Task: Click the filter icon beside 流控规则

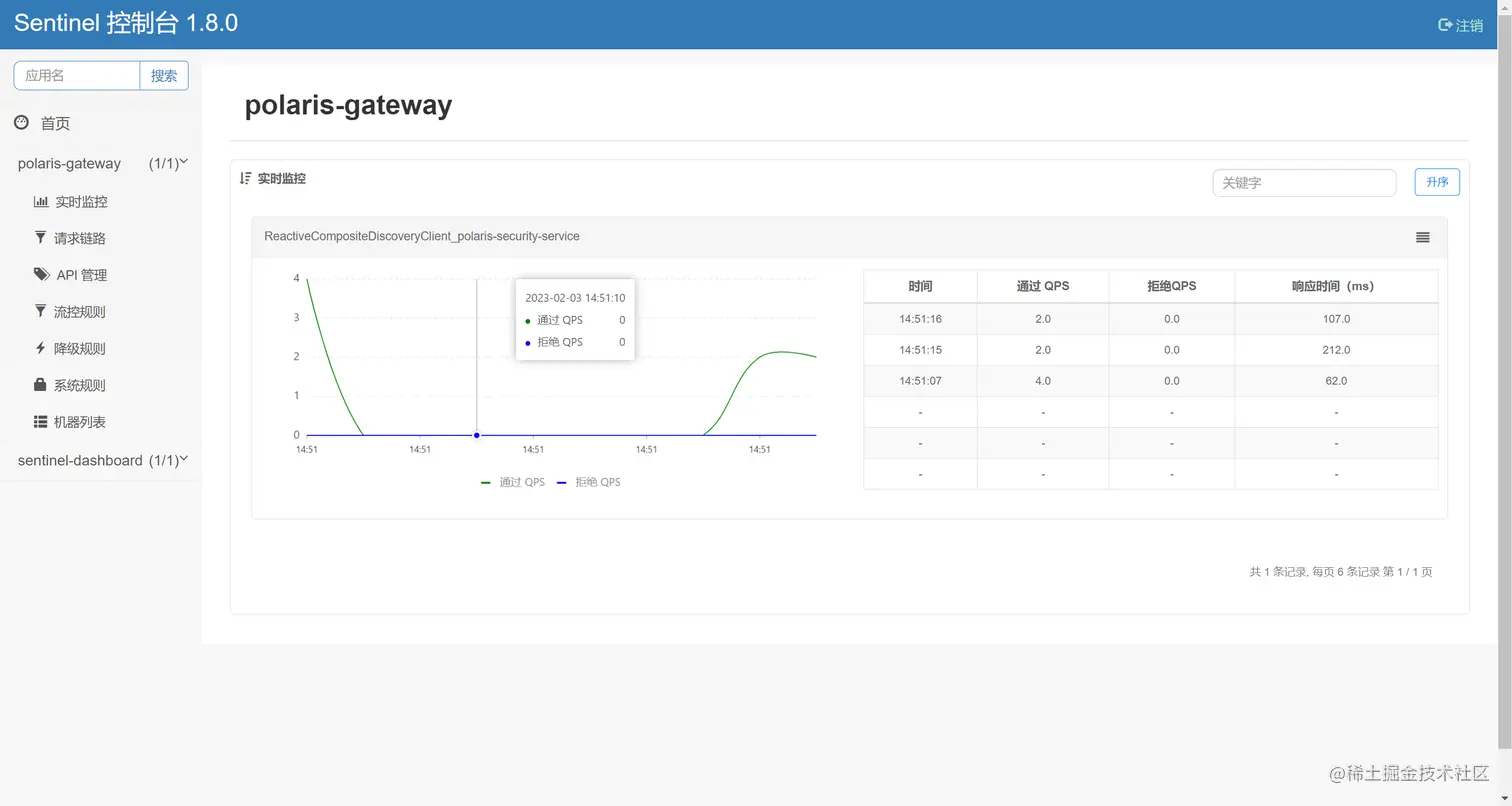Action: tap(40, 311)
